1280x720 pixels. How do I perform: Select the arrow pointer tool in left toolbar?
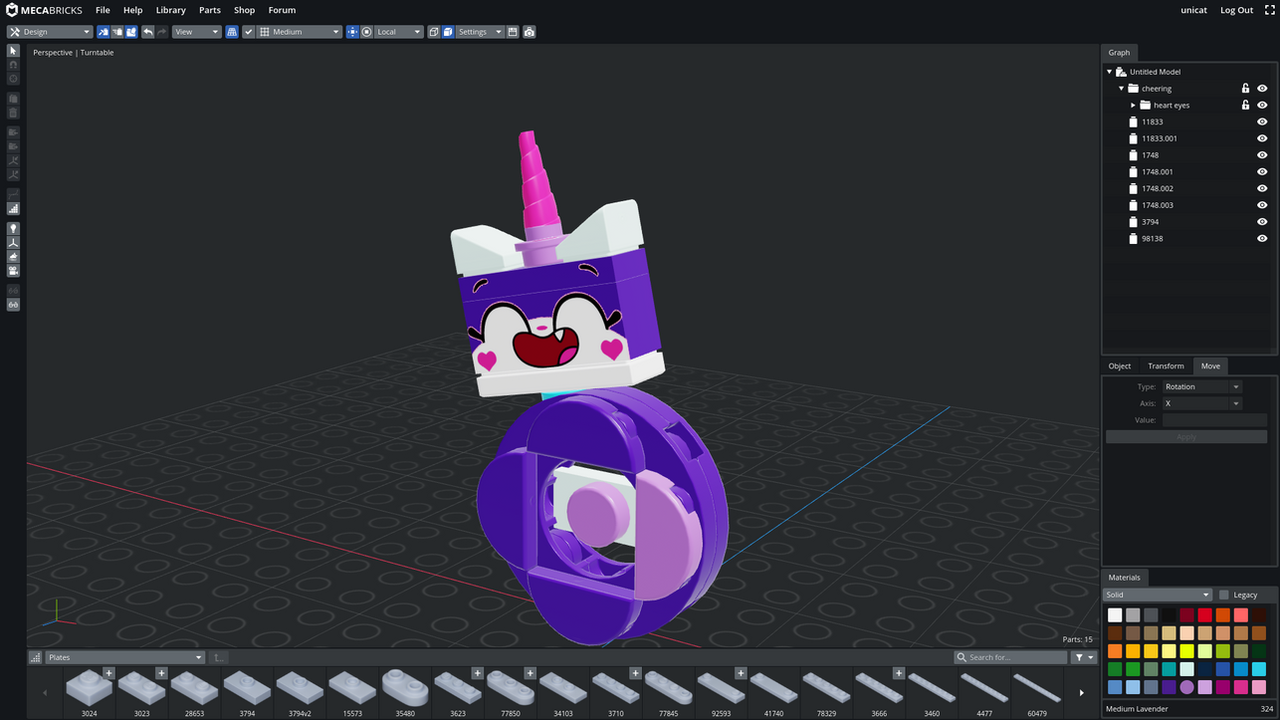click(13, 51)
